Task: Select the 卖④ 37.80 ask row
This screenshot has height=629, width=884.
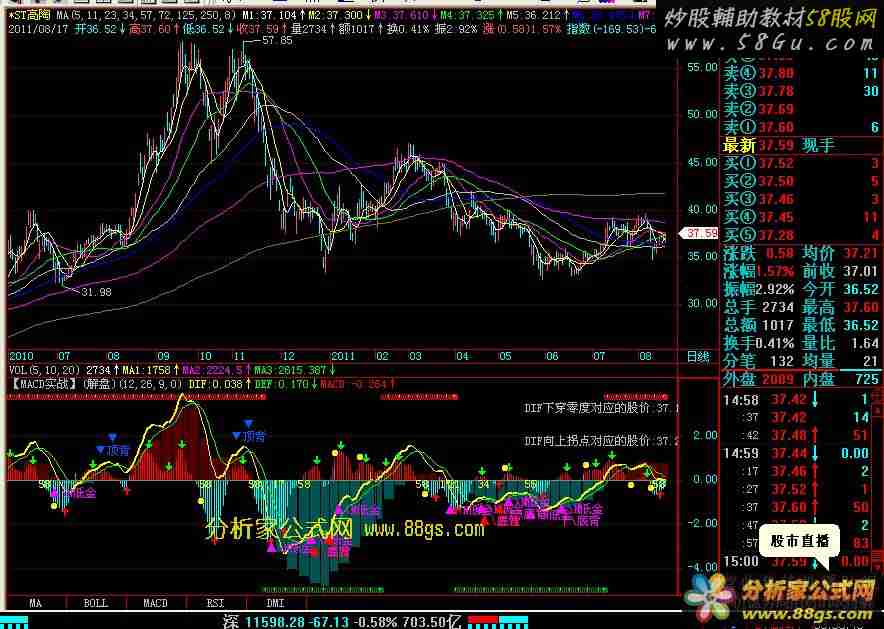Action: (801, 73)
